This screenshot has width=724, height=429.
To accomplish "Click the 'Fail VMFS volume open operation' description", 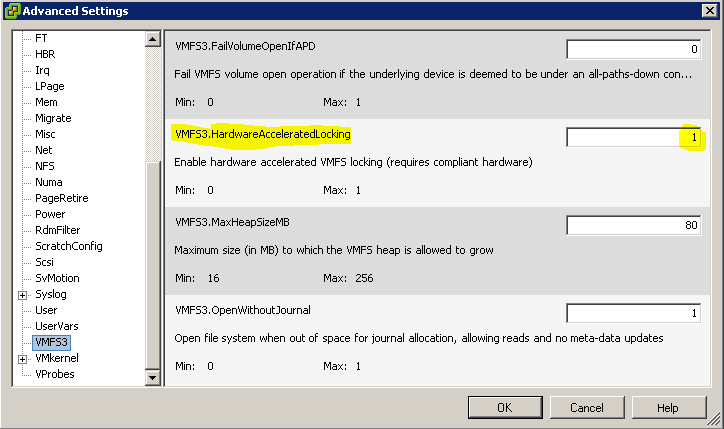I will pos(433,74).
